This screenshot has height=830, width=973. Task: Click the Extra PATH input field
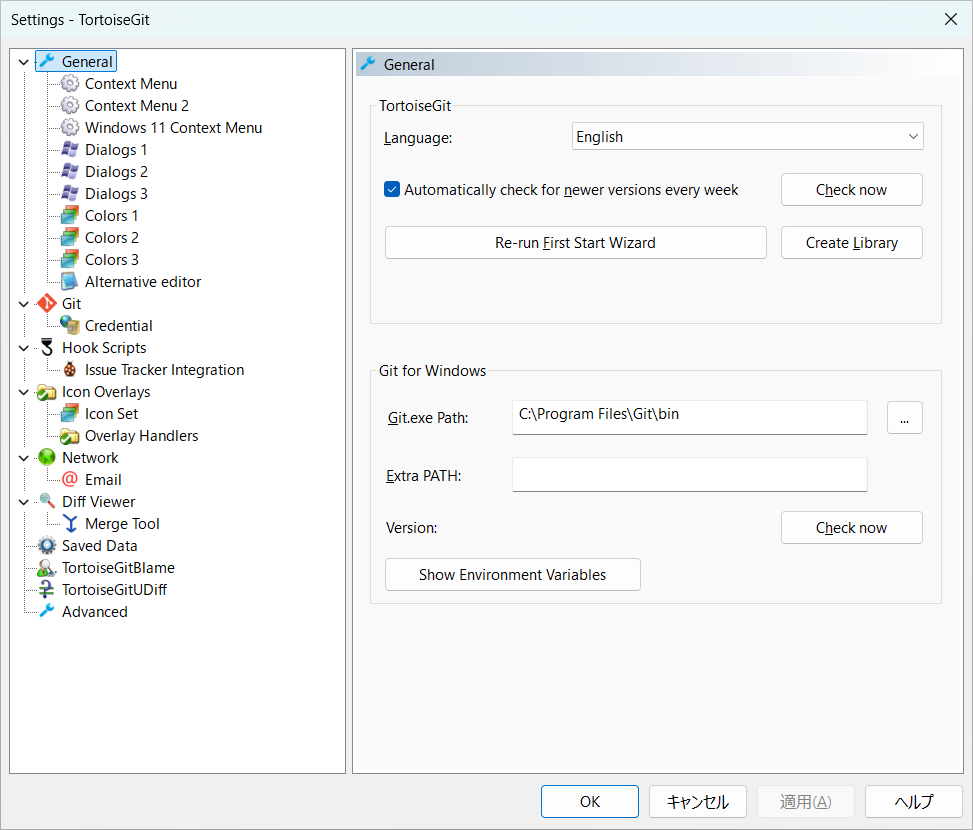tap(689, 475)
